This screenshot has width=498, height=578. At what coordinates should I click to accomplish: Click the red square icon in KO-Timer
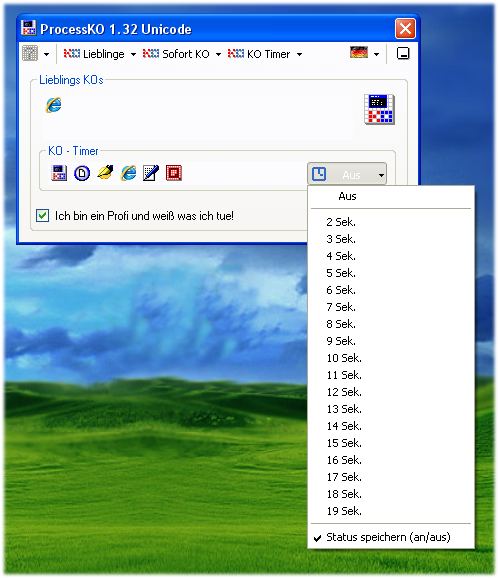(x=174, y=173)
